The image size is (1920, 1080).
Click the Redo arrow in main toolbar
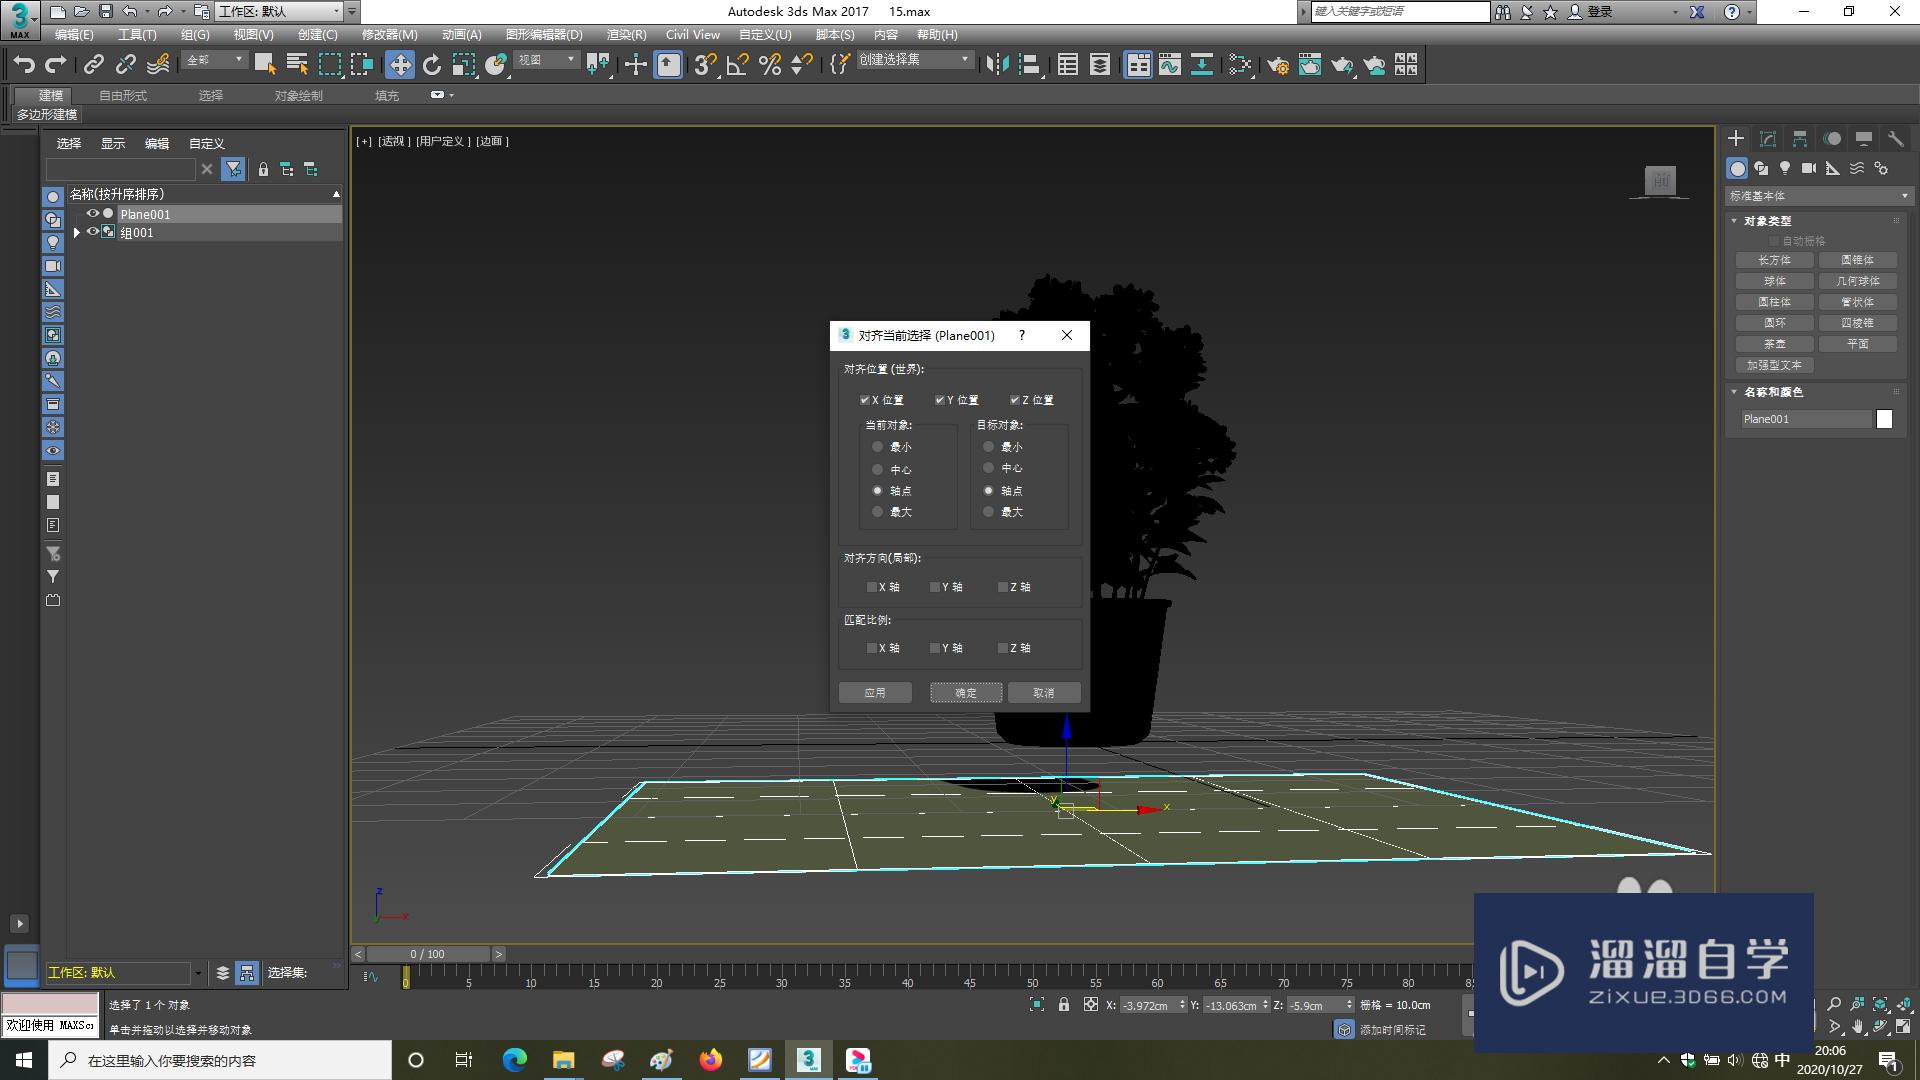coord(56,65)
